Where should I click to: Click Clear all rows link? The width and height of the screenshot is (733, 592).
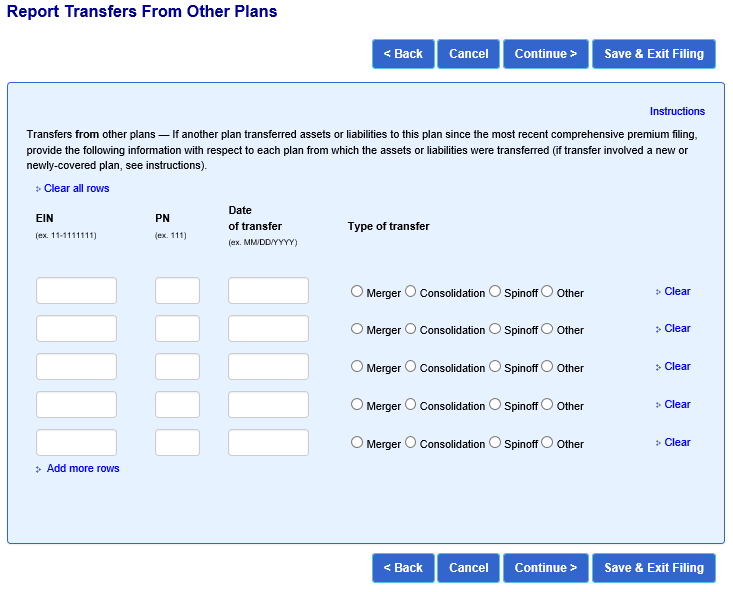[76, 188]
